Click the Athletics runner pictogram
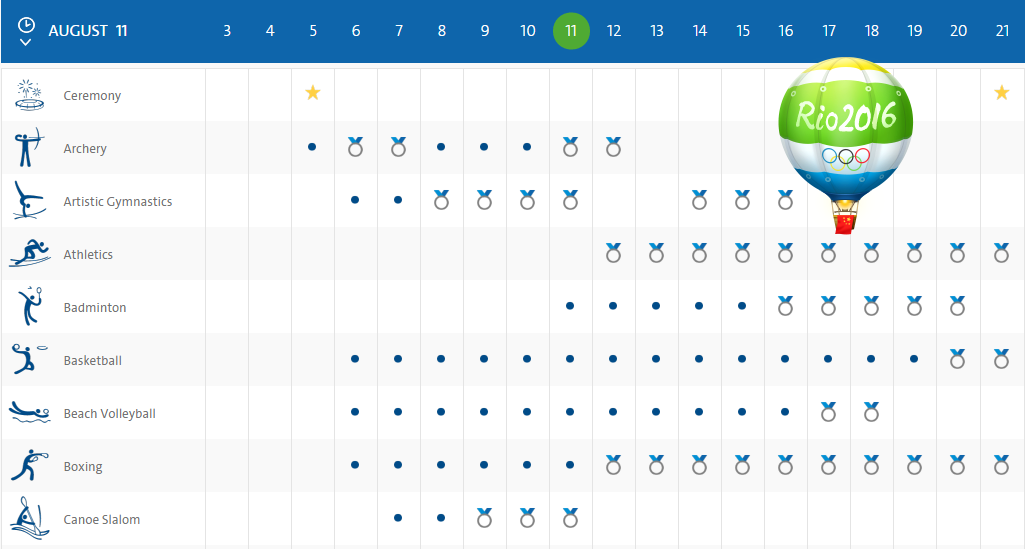This screenshot has height=549, width=1025. click(x=30, y=254)
